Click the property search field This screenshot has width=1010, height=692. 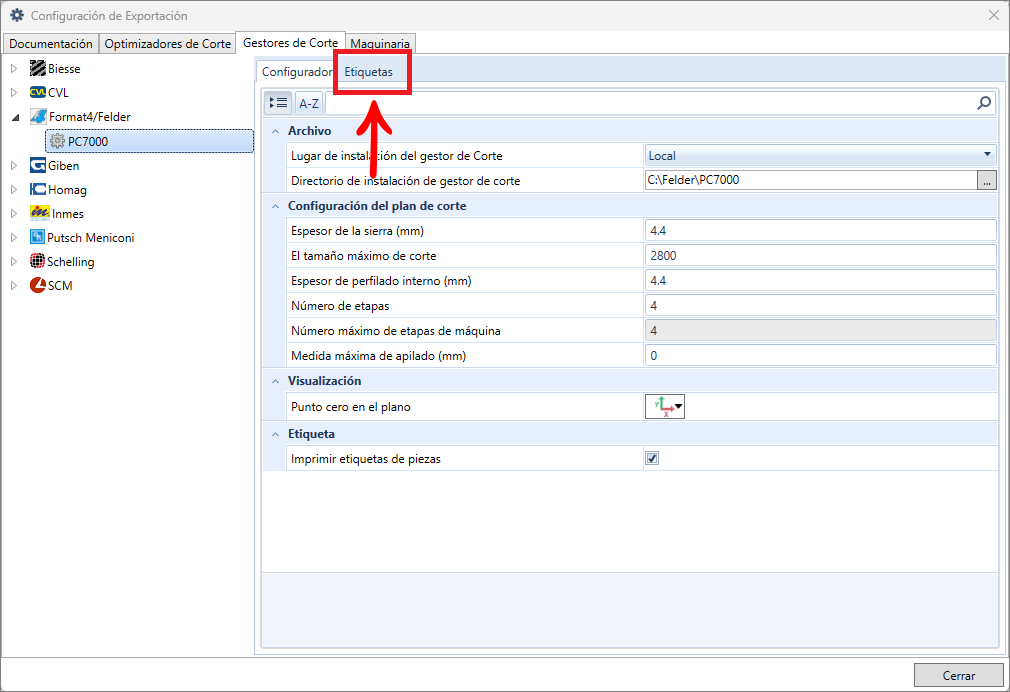tap(651, 103)
